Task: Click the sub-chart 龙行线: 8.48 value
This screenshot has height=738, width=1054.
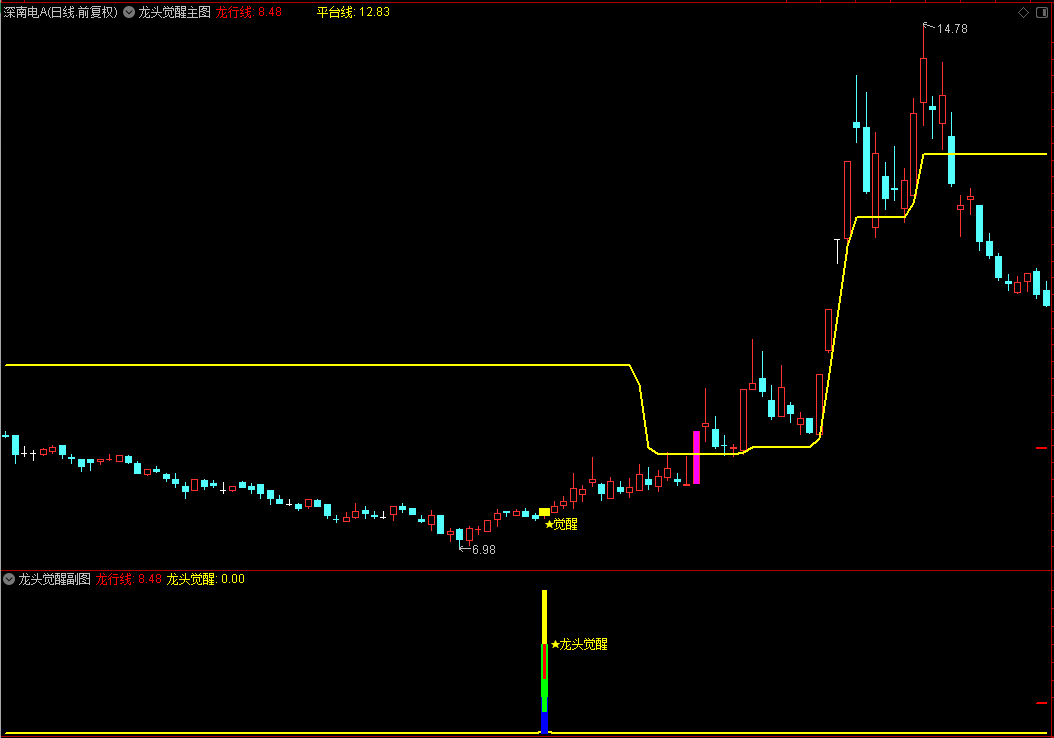Action: click(128, 579)
